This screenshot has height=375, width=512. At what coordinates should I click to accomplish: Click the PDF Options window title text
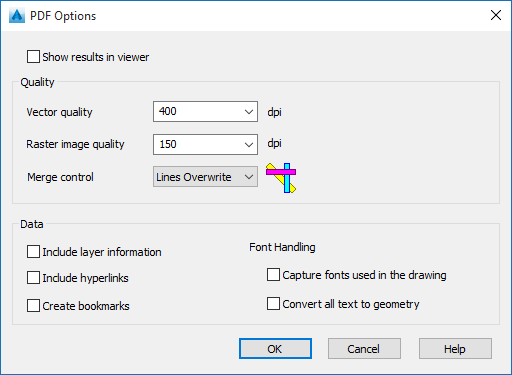[63, 16]
